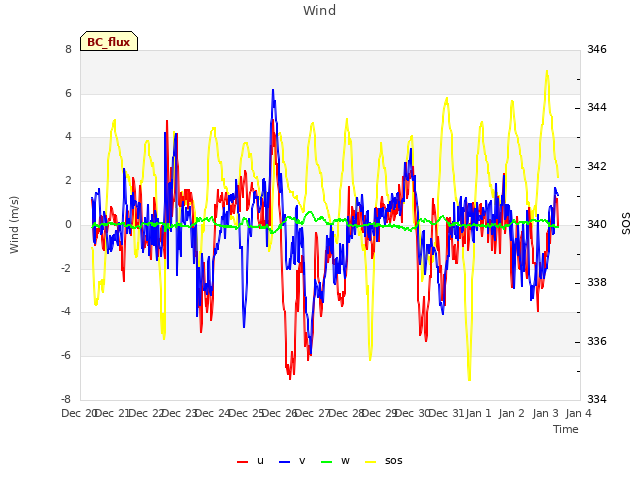Click the yellow sos legend color marker
640x480 pixels.
pyautogui.click(x=371, y=462)
